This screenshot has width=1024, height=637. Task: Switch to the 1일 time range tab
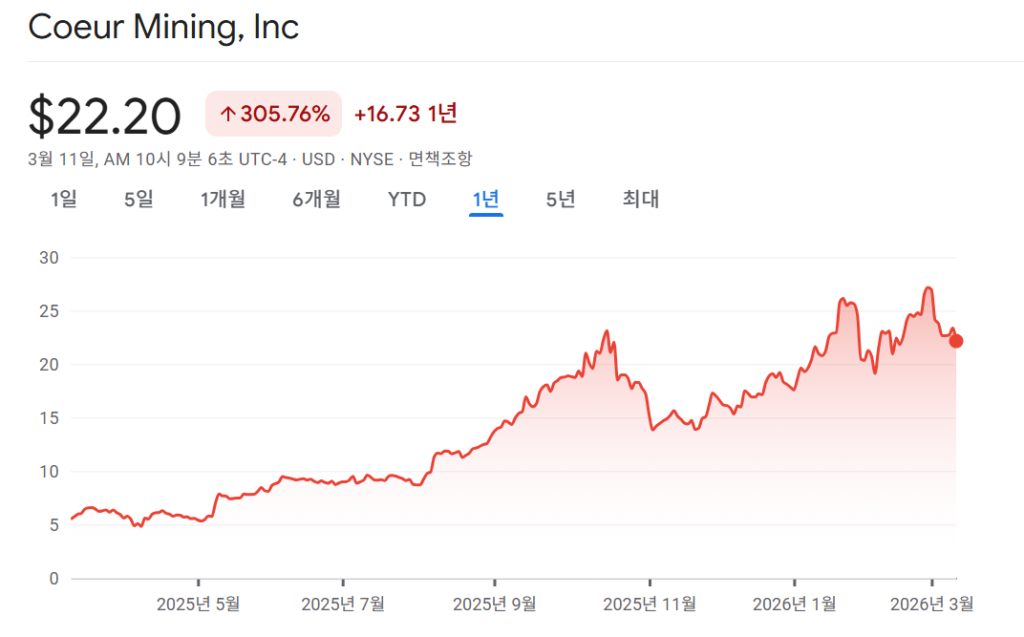click(x=62, y=199)
